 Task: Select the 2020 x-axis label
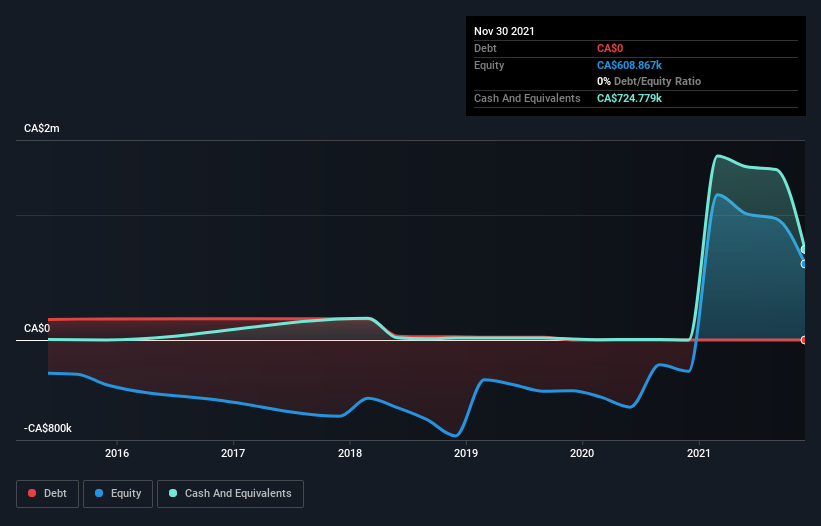[582, 453]
